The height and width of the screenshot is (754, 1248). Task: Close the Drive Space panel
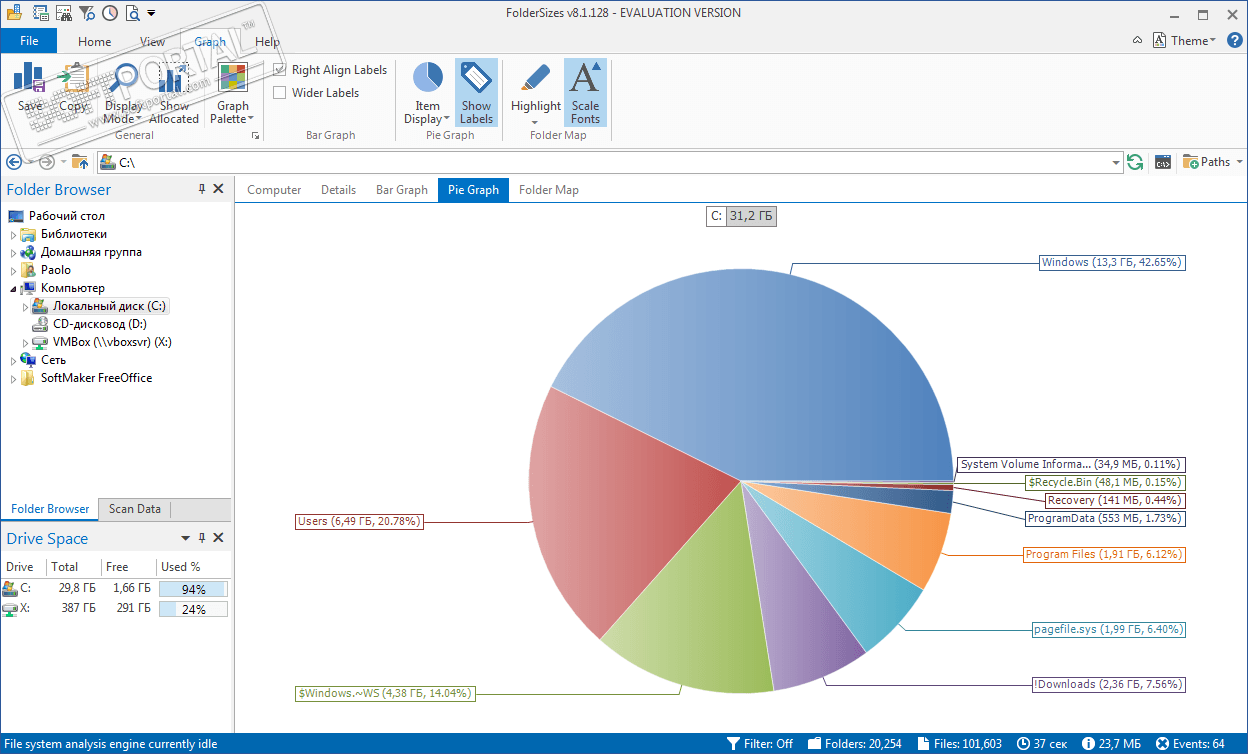(x=219, y=538)
